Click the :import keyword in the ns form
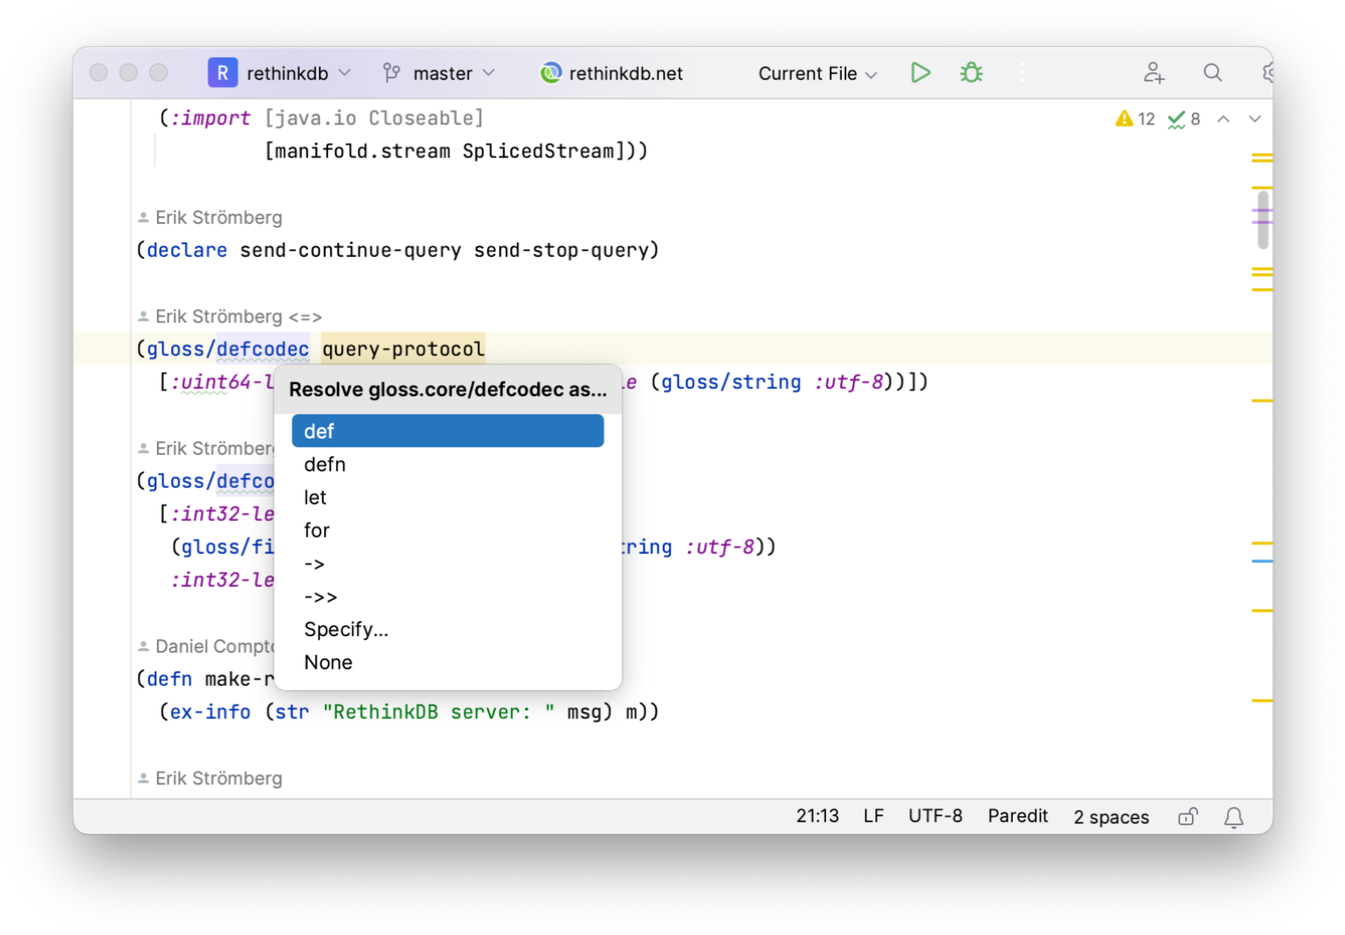This screenshot has width=1345, height=935. click(210, 118)
